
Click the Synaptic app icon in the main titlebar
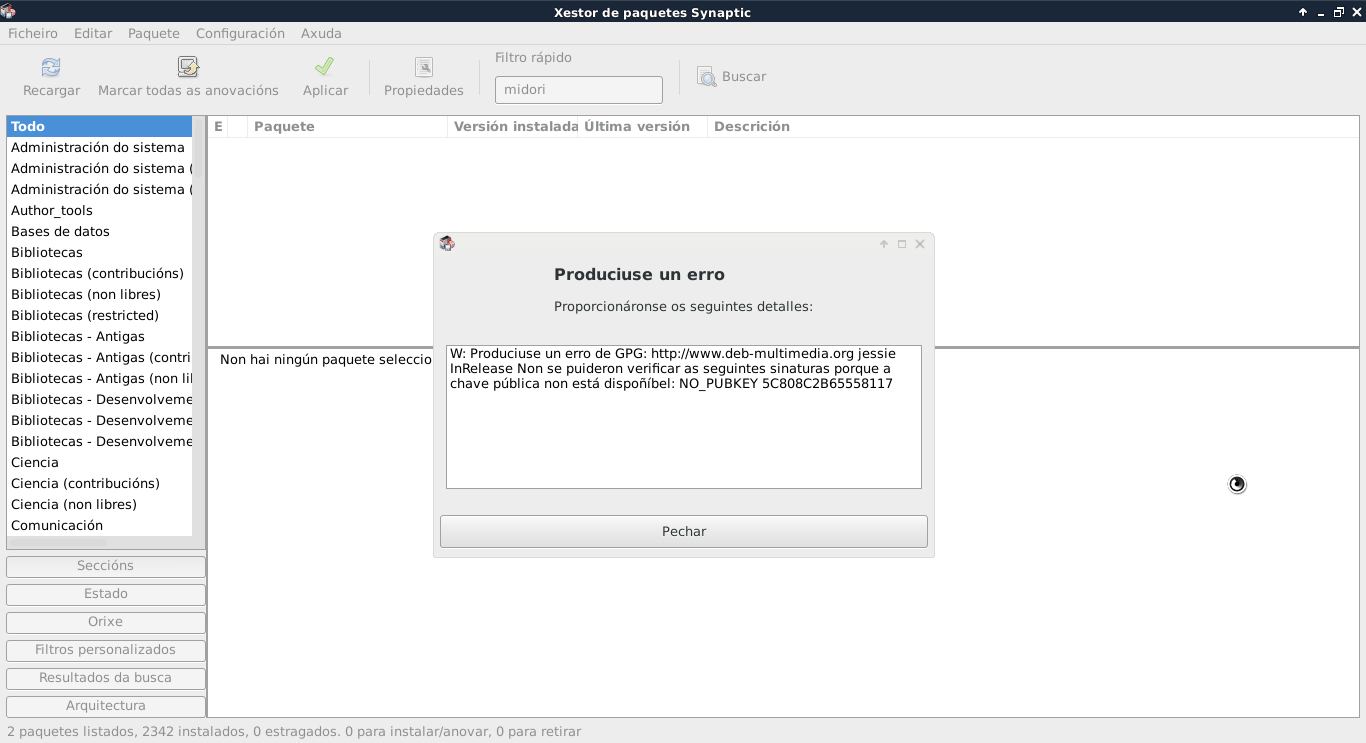point(8,12)
